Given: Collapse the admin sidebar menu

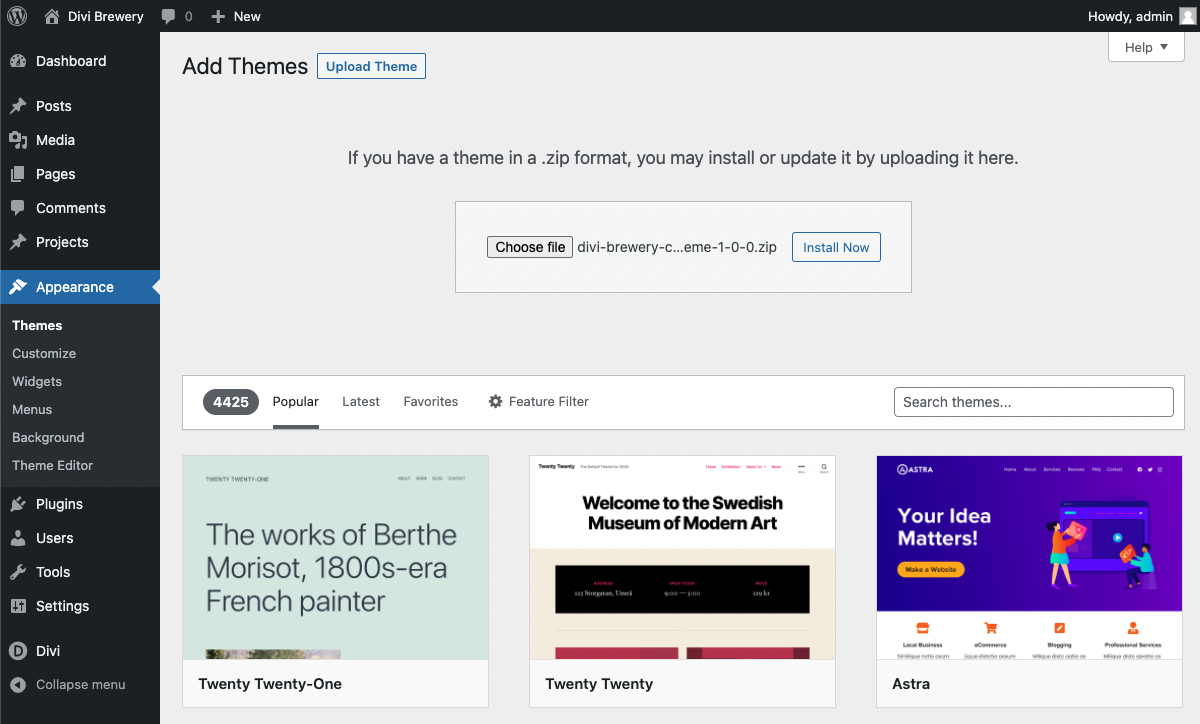Looking at the screenshot, I should click(x=80, y=685).
